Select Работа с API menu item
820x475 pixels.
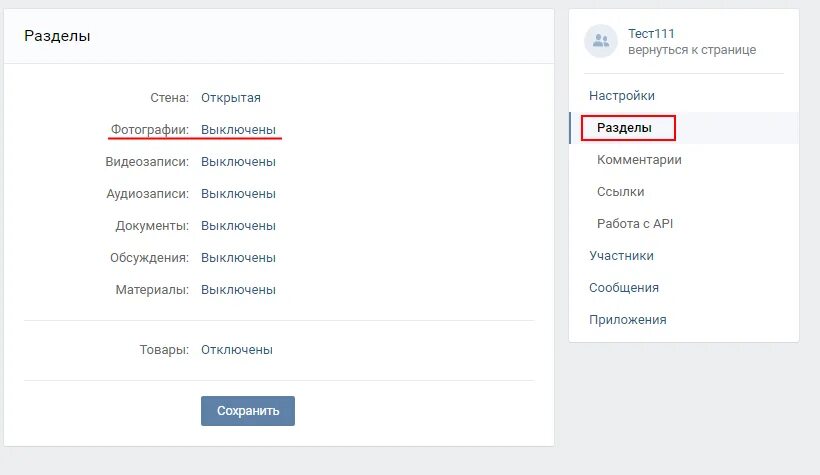635,224
